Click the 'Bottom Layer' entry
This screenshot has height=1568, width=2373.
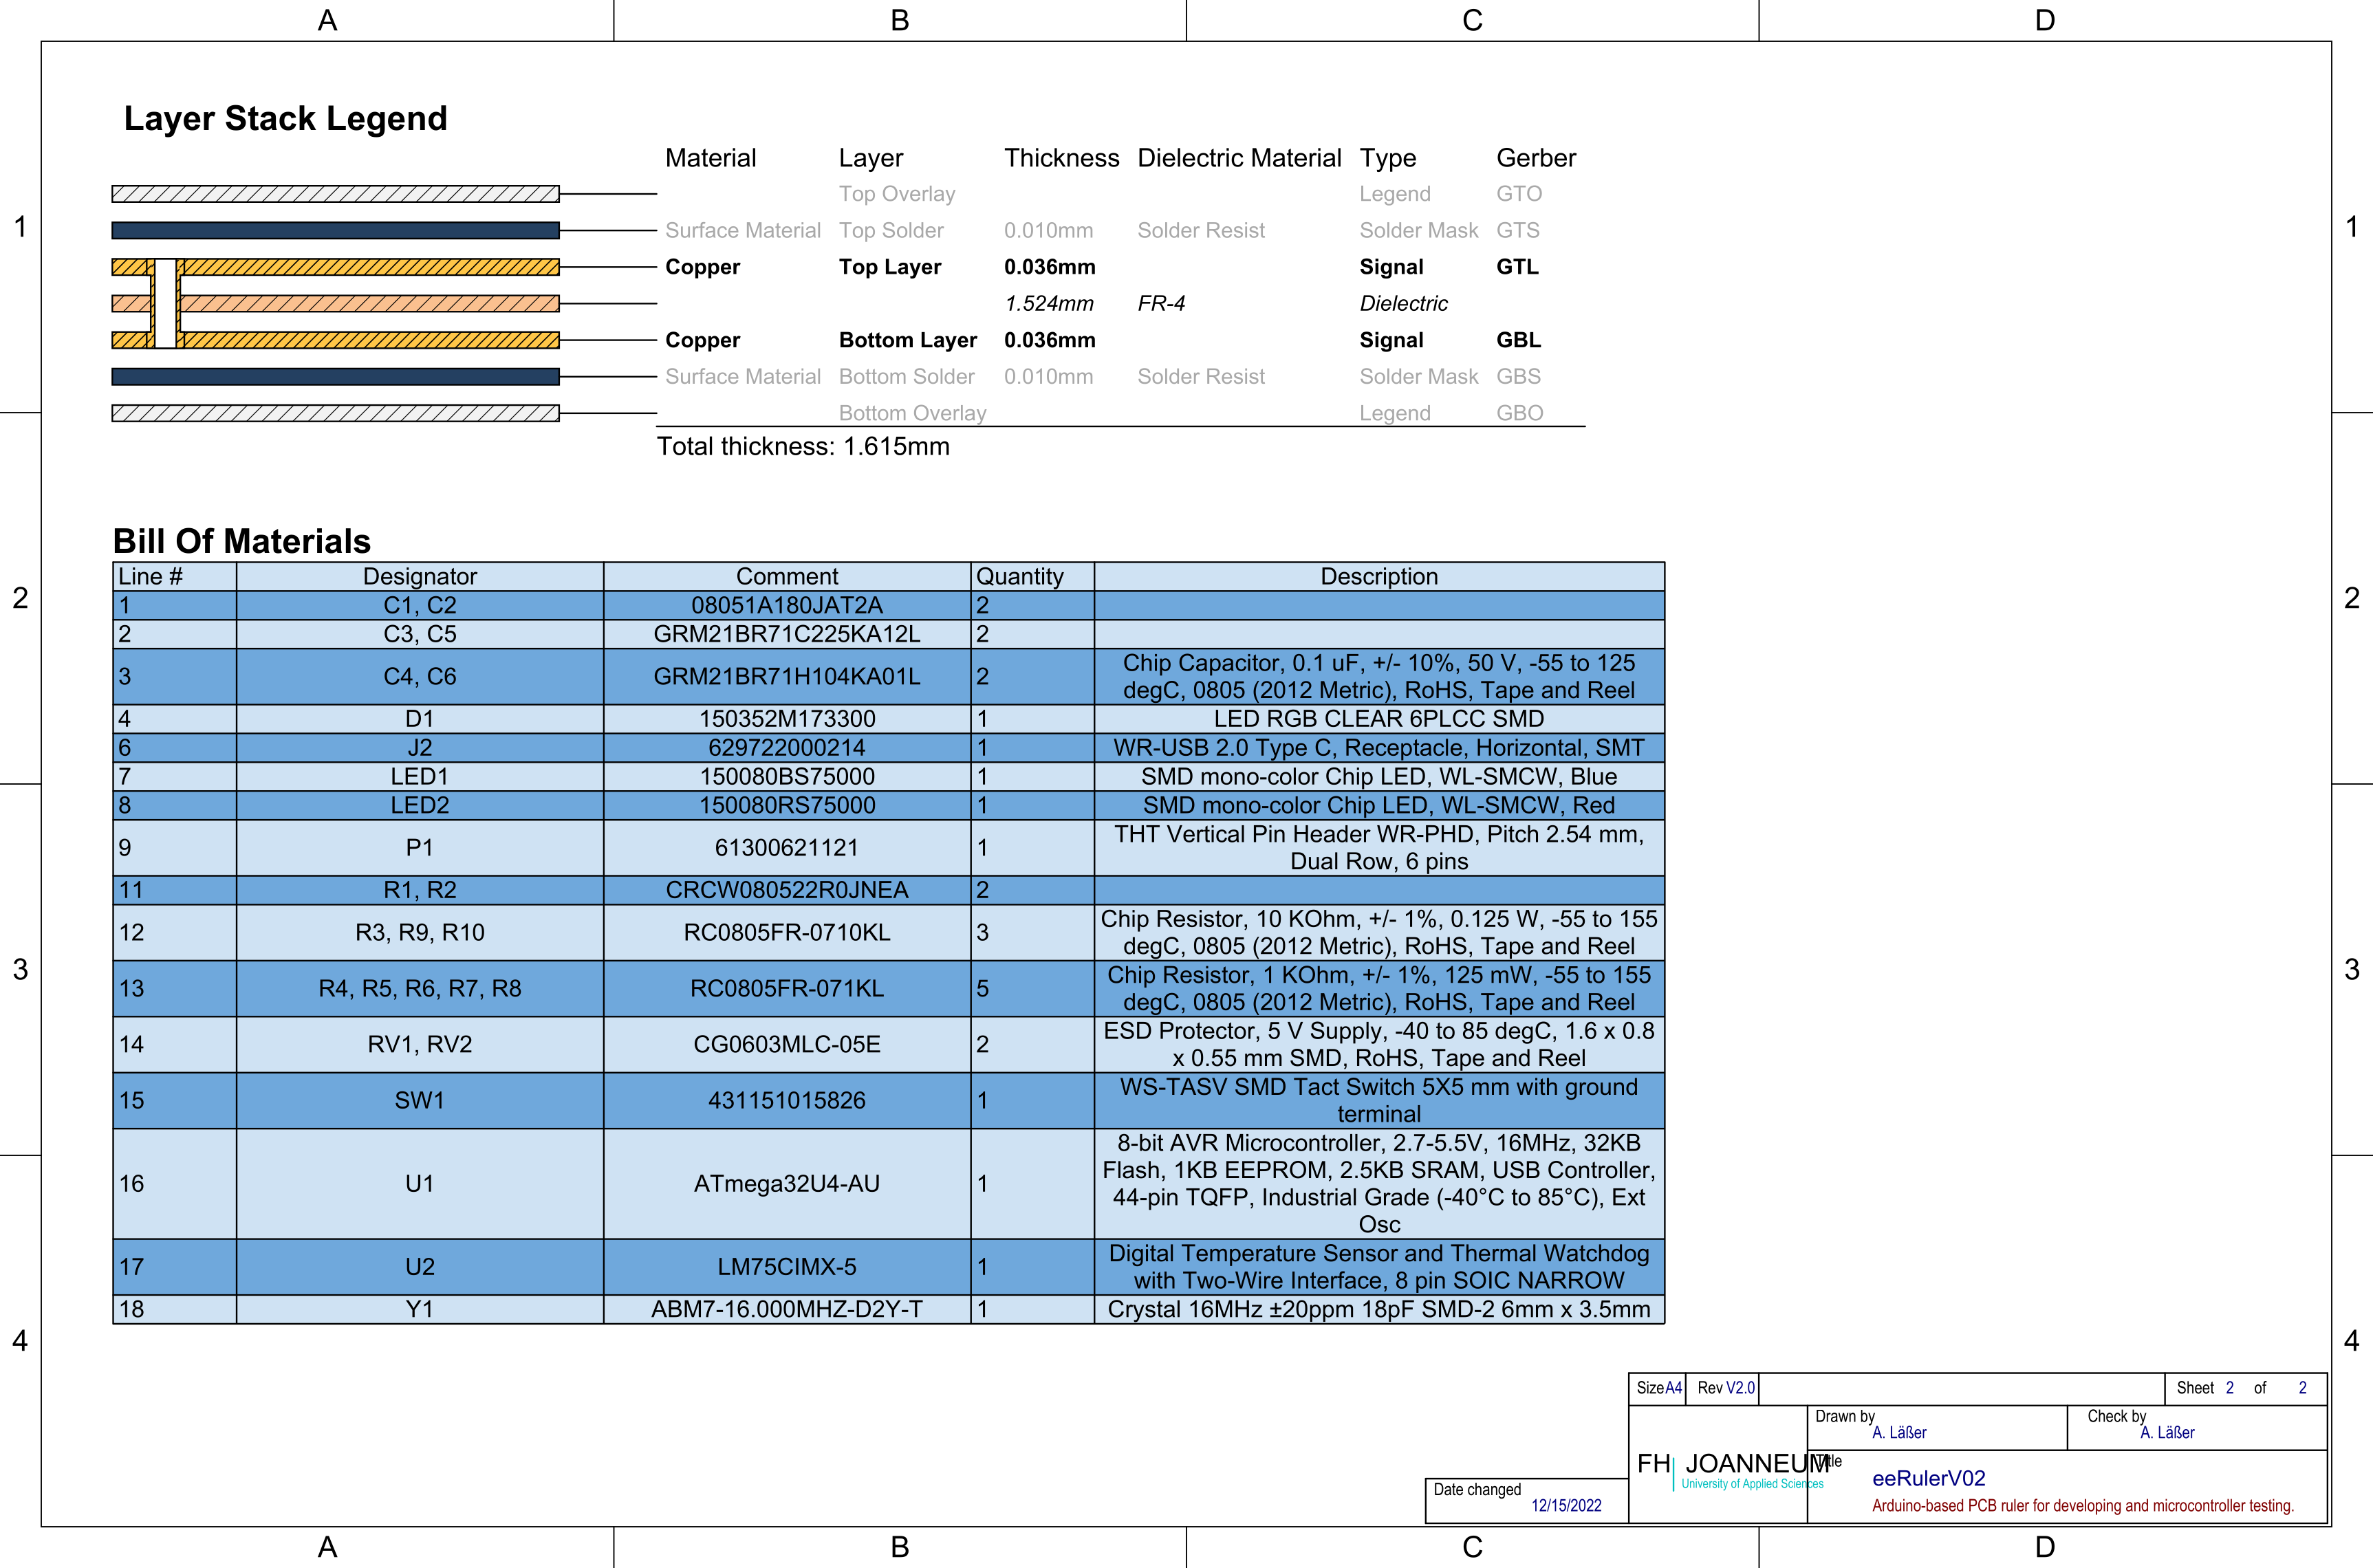(x=908, y=340)
